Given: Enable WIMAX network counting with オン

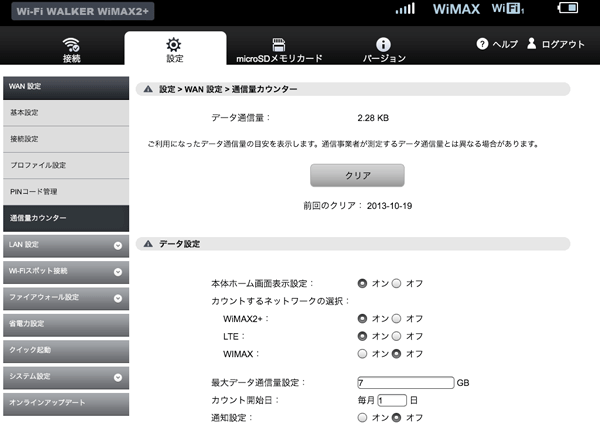Looking at the screenshot, I should tap(362, 353).
